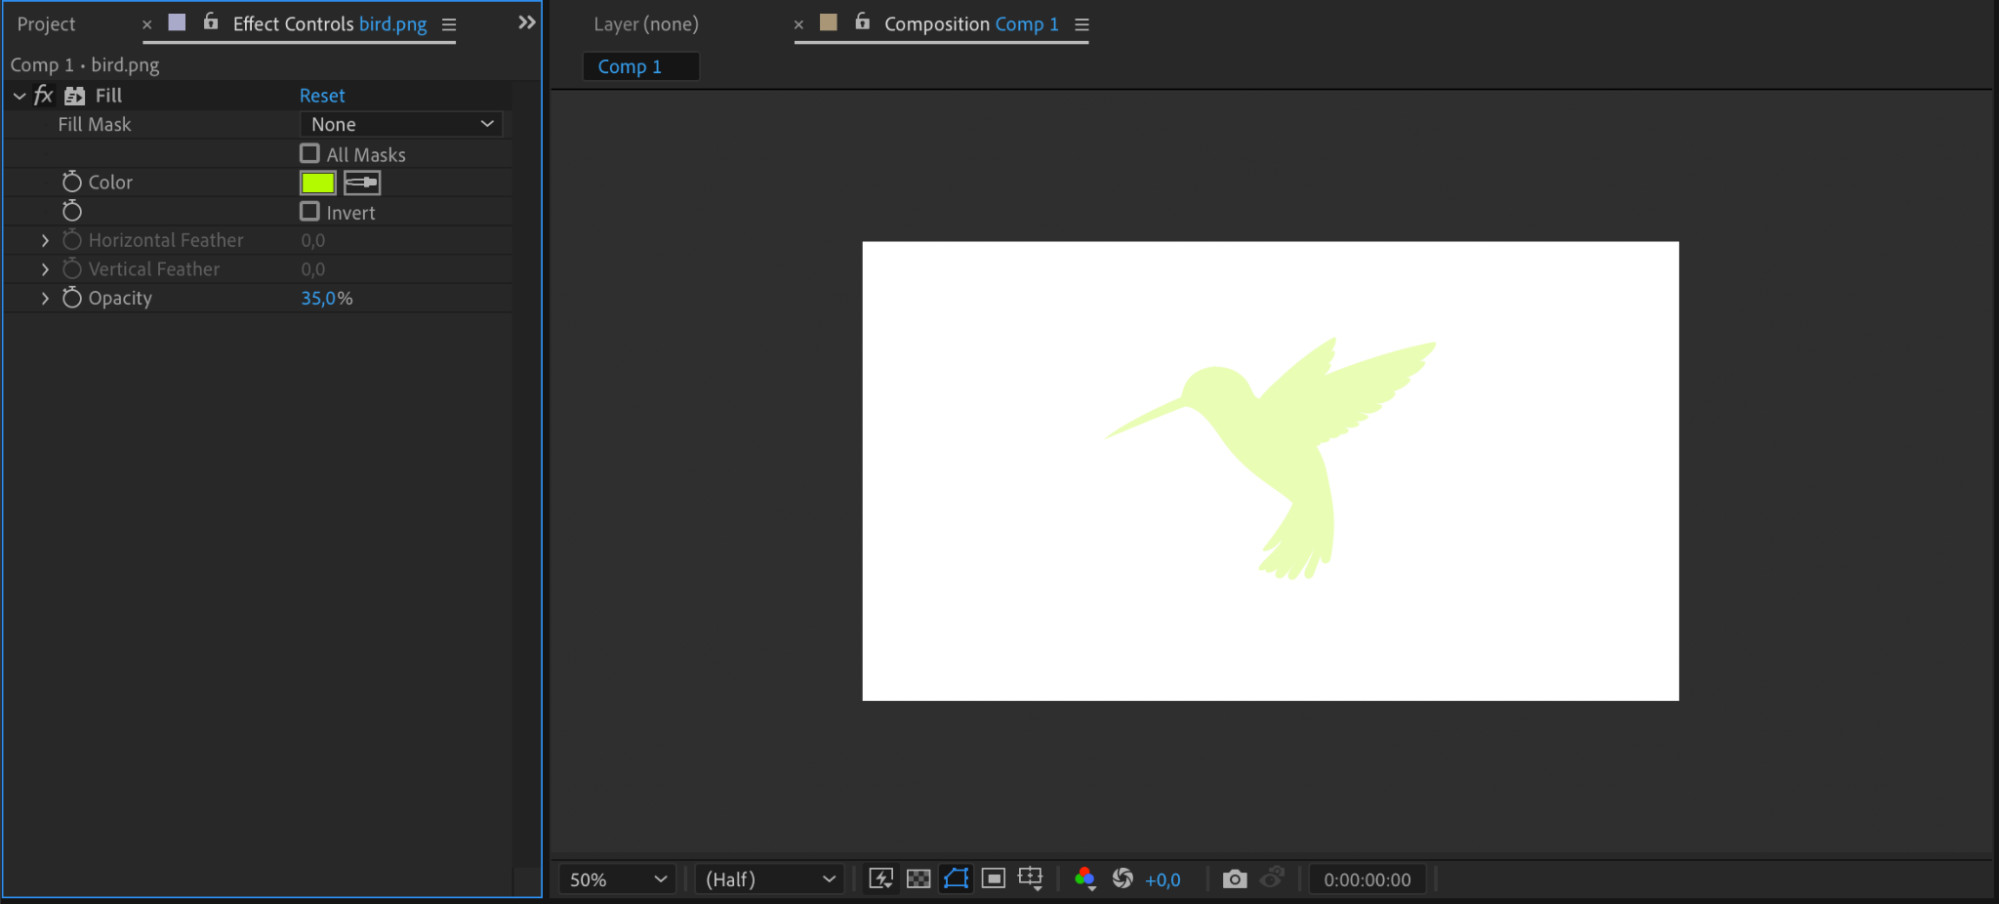1999x904 pixels.
Task: Click the Reset Exposure icon
Action: coord(1123,879)
